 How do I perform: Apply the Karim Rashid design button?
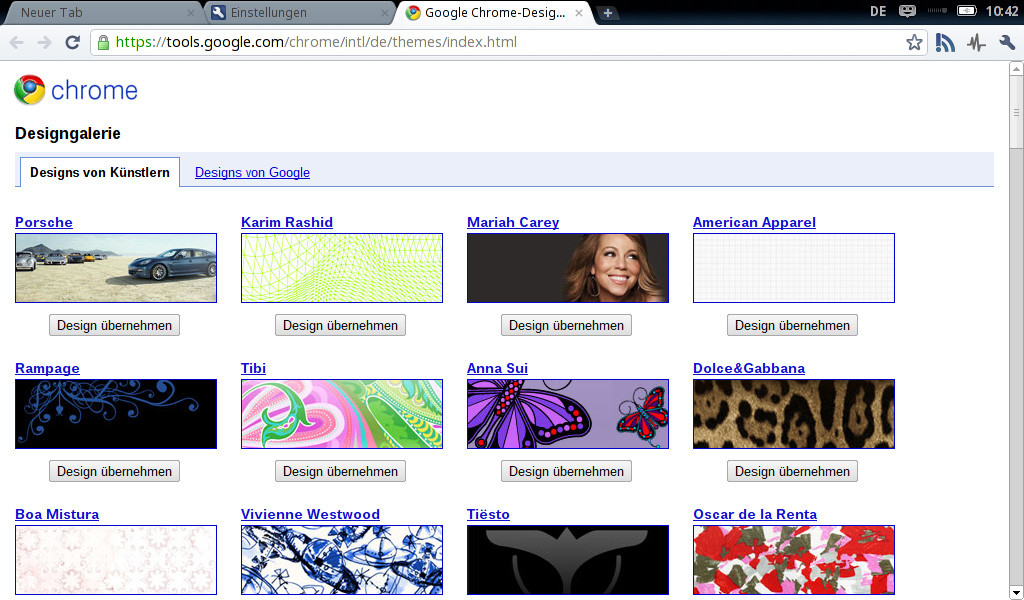click(340, 325)
